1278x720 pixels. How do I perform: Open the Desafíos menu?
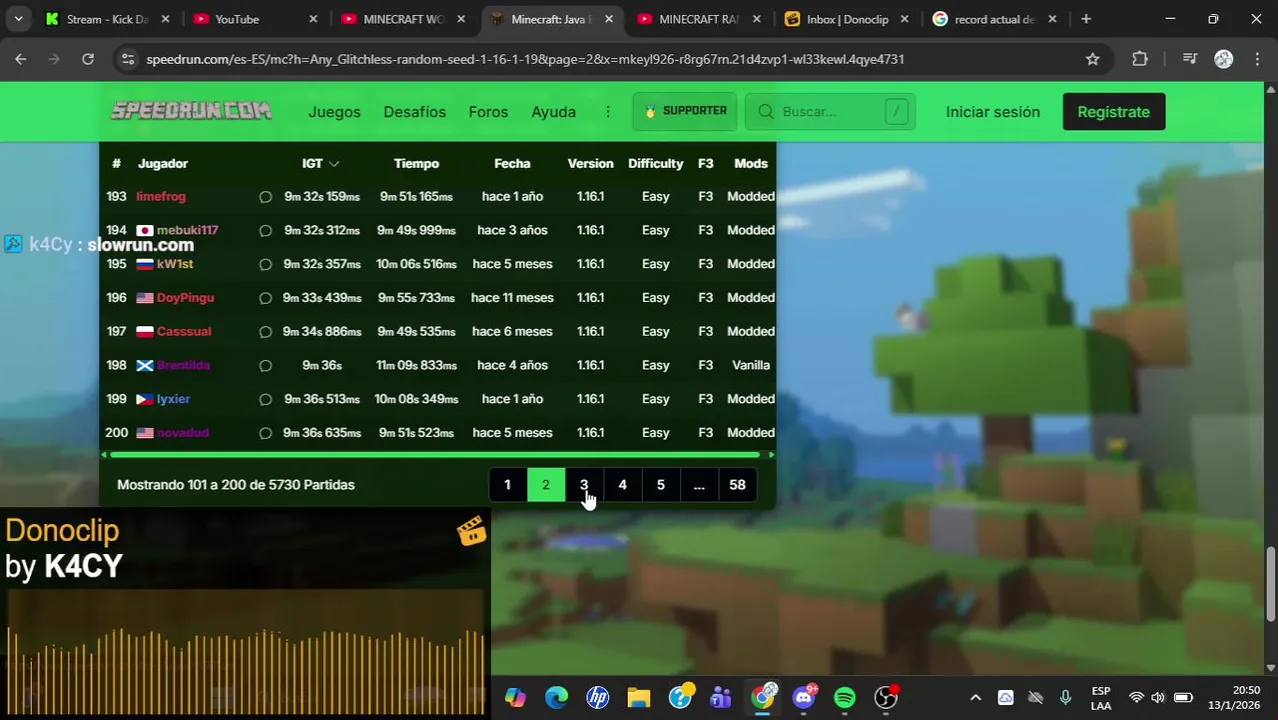(414, 112)
